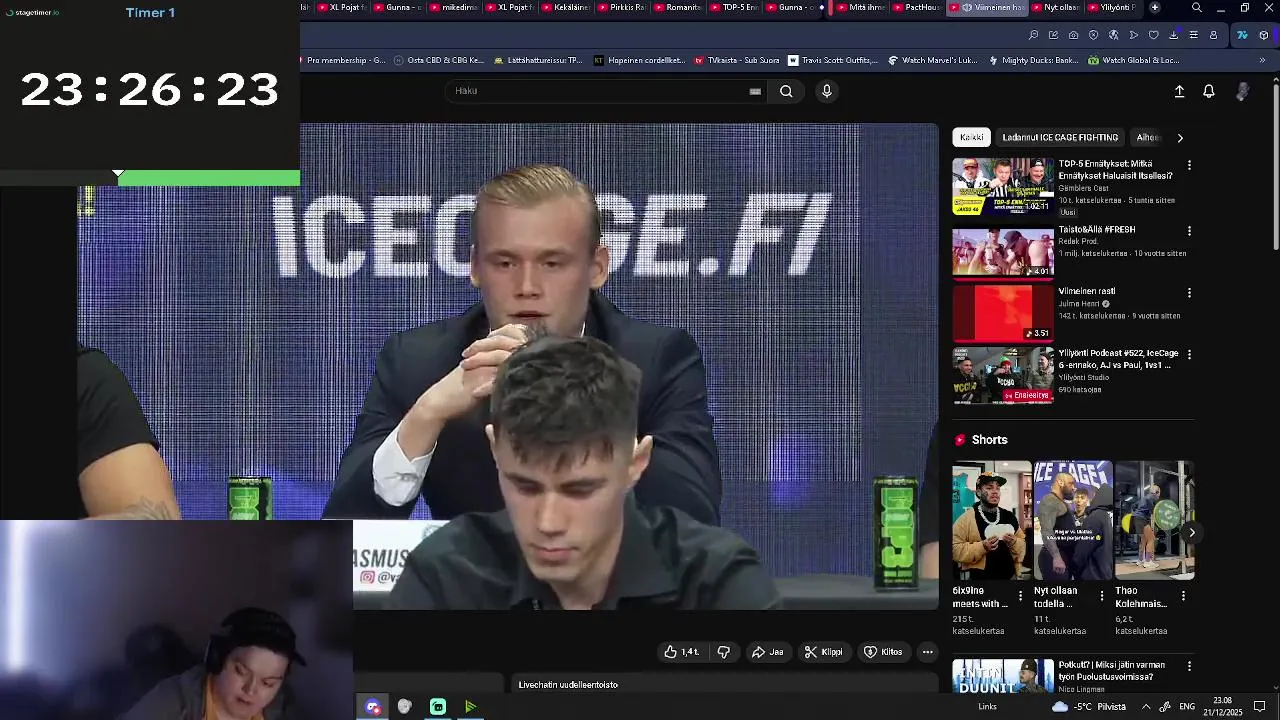This screenshot has height=720, width=1280.
Task: Open the weather widget showing -5°C Pilvistä
Action: 1088,707
